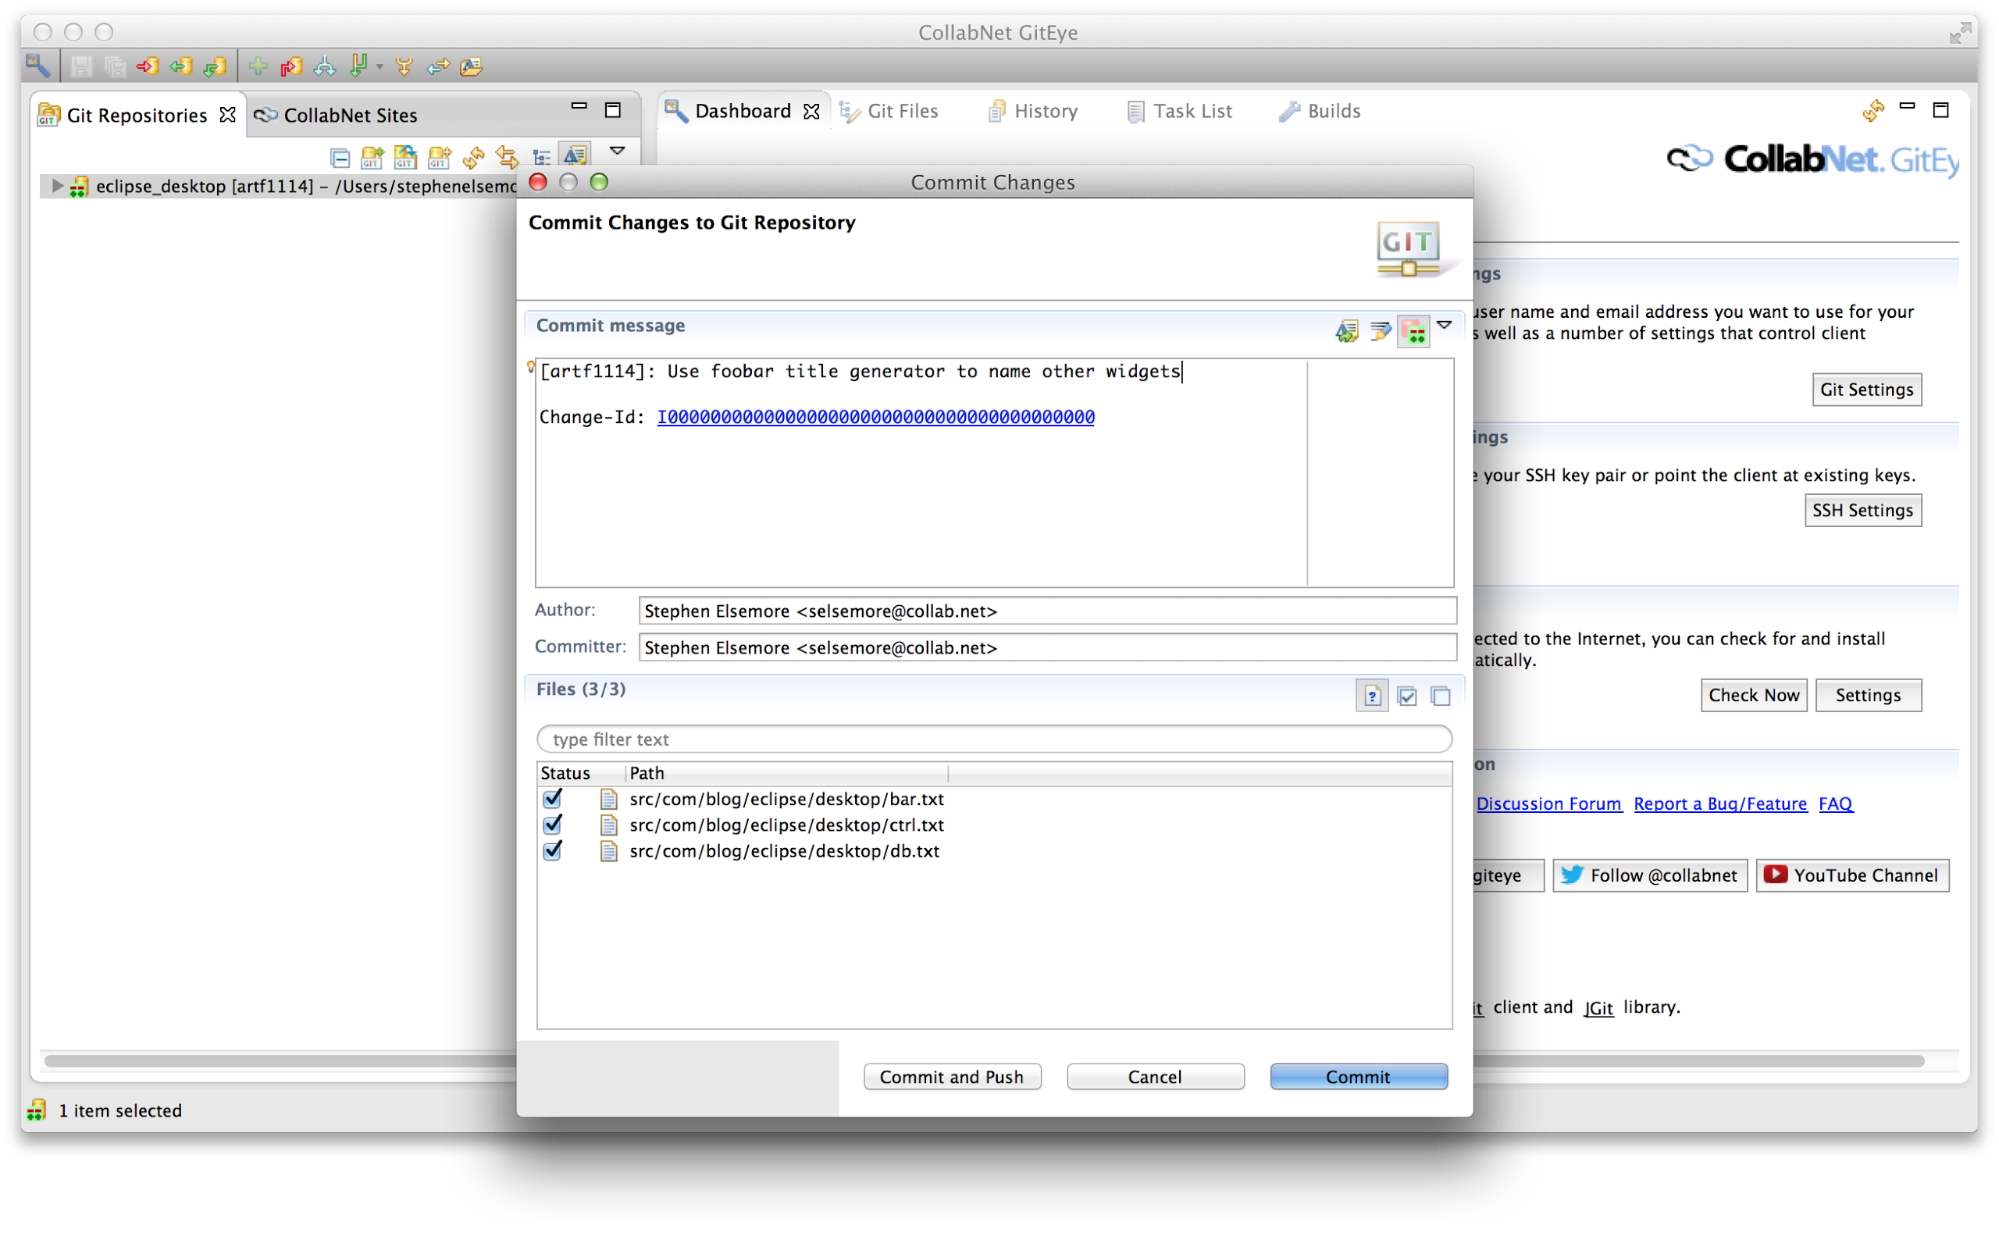Viewport: 1999px width, 1238px height.
Task: Click the Add Change-Id icon in commit message toolbar
Action: coord(1415,331)
